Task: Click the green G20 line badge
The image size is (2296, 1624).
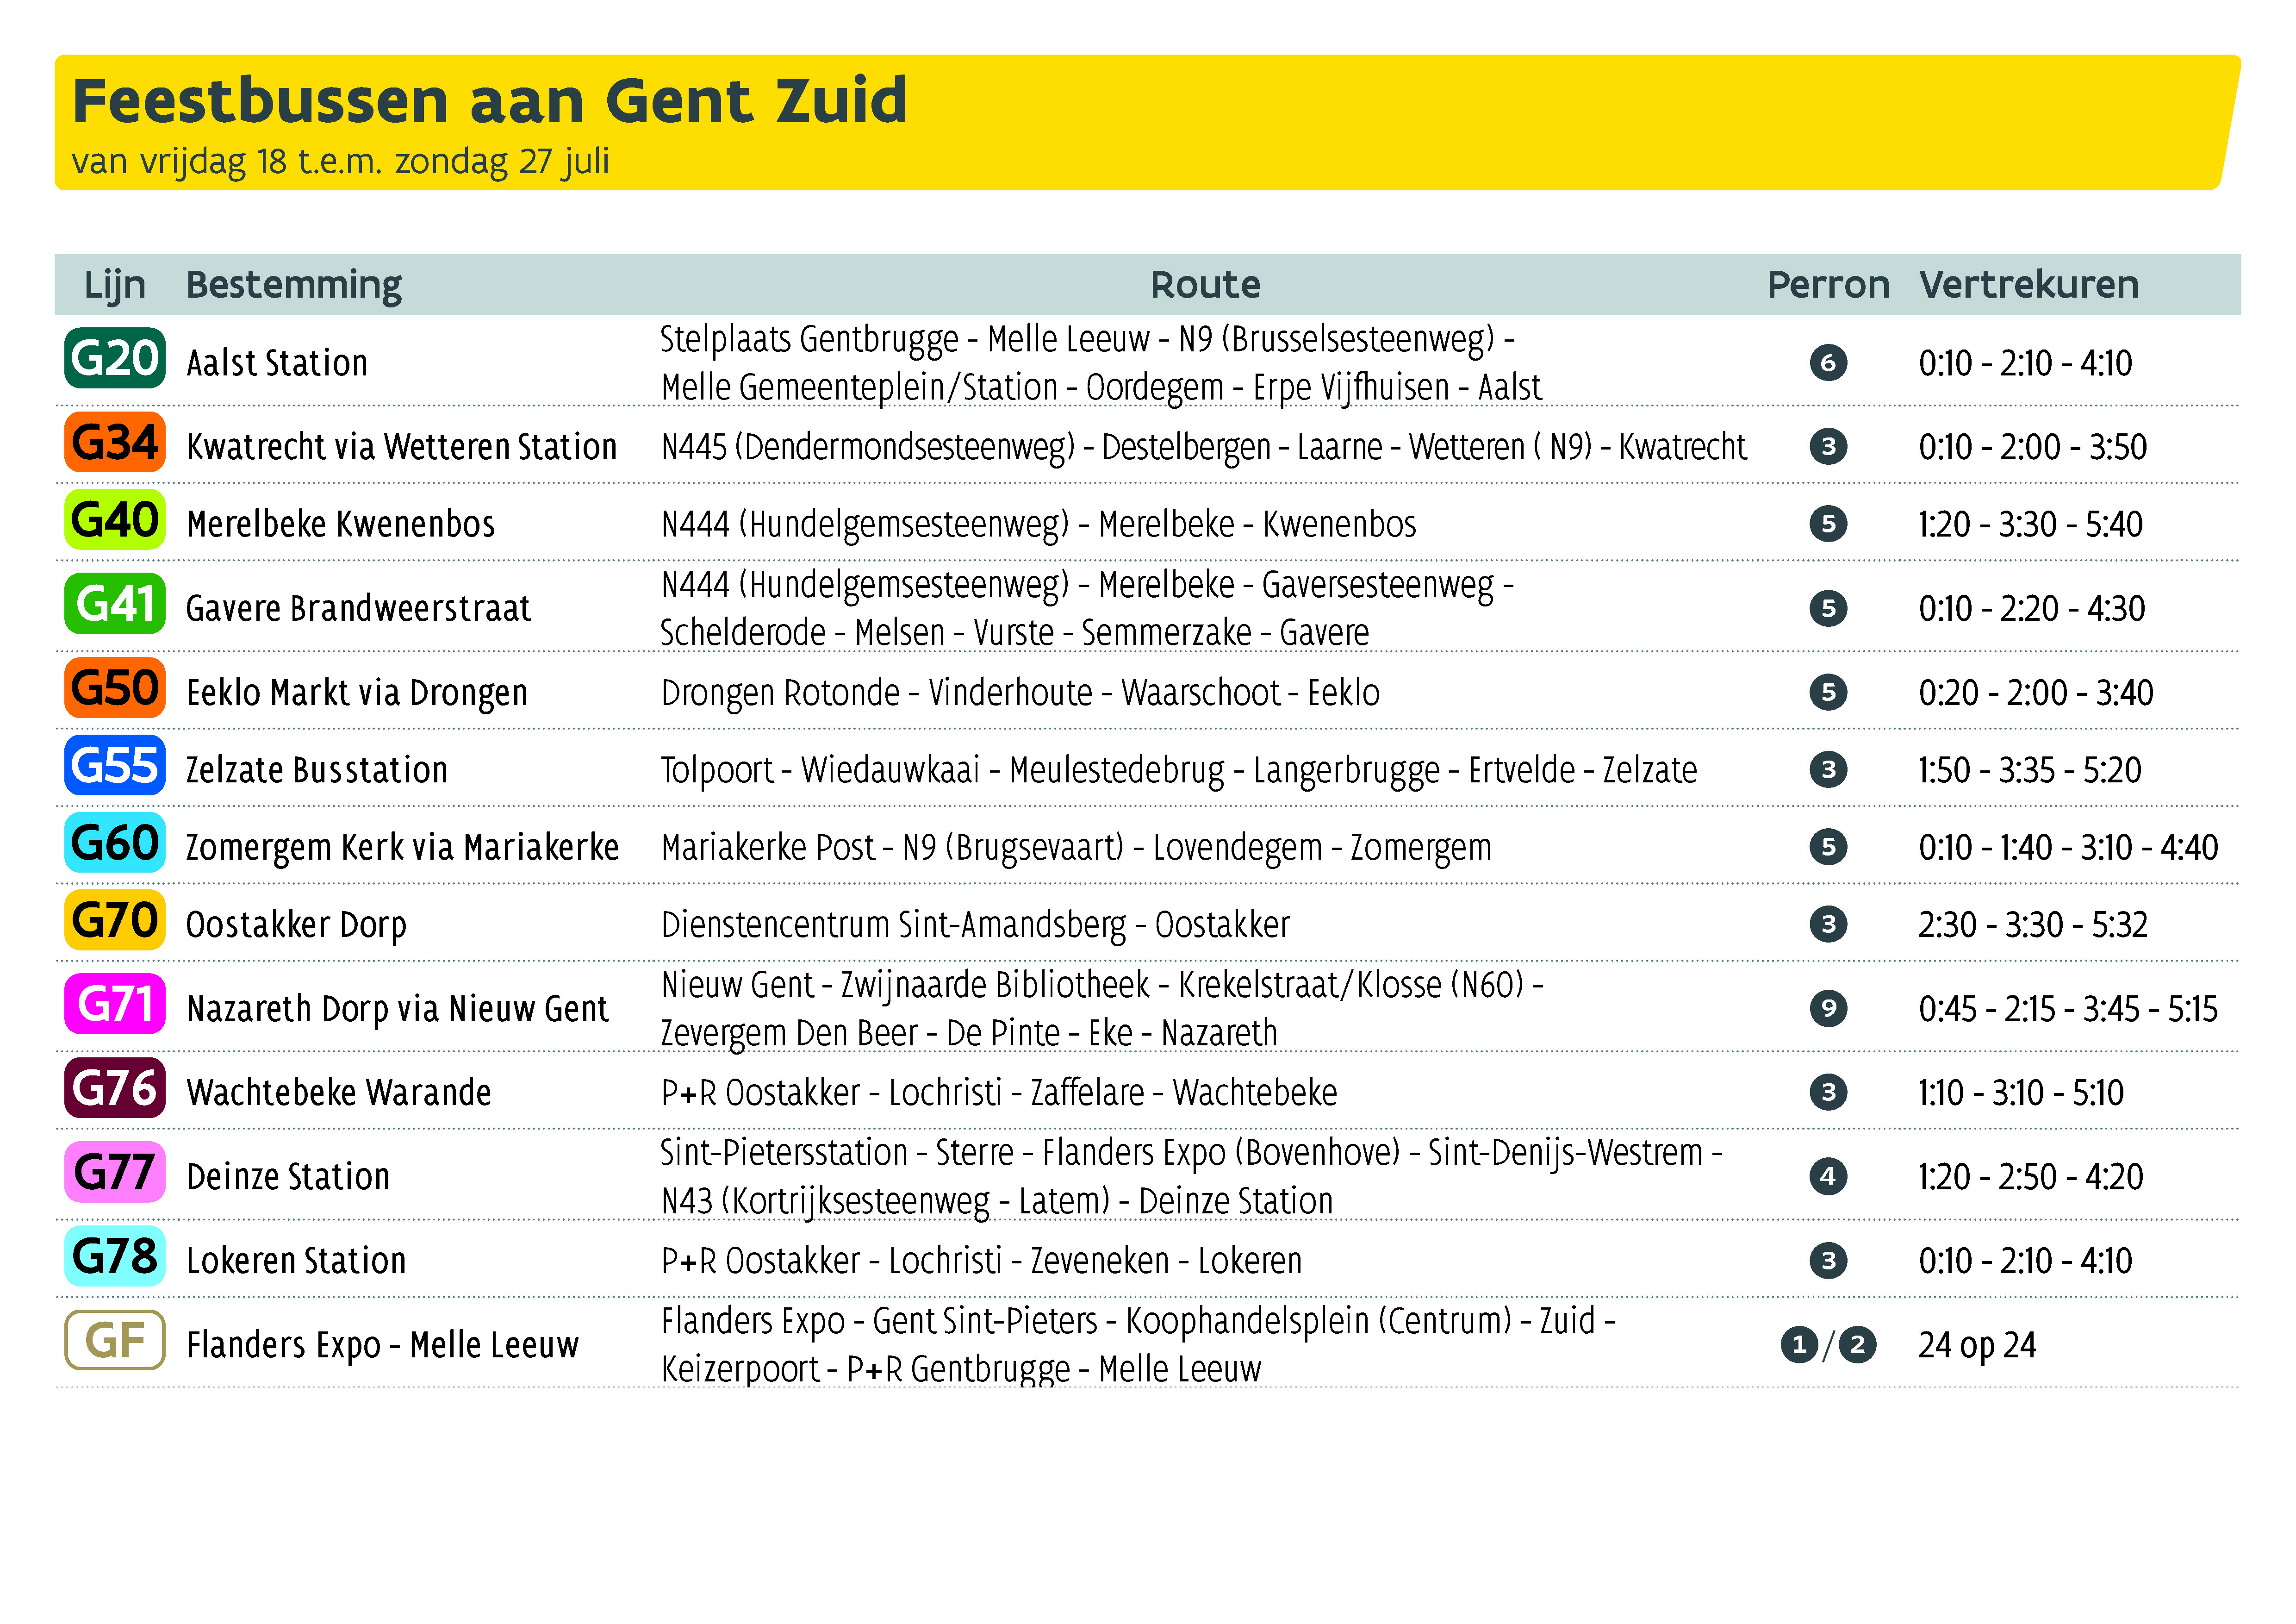Action: tap(115, 358)
